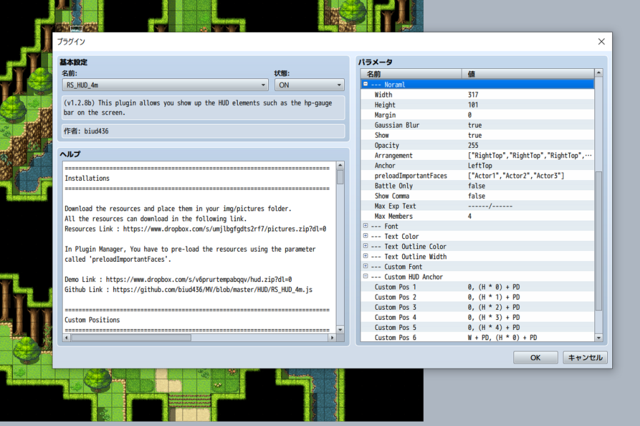Click the Anchor value LeftTop
Image resolution: width=640 pixels, height=426 pixels.
(x=480, y=166)
